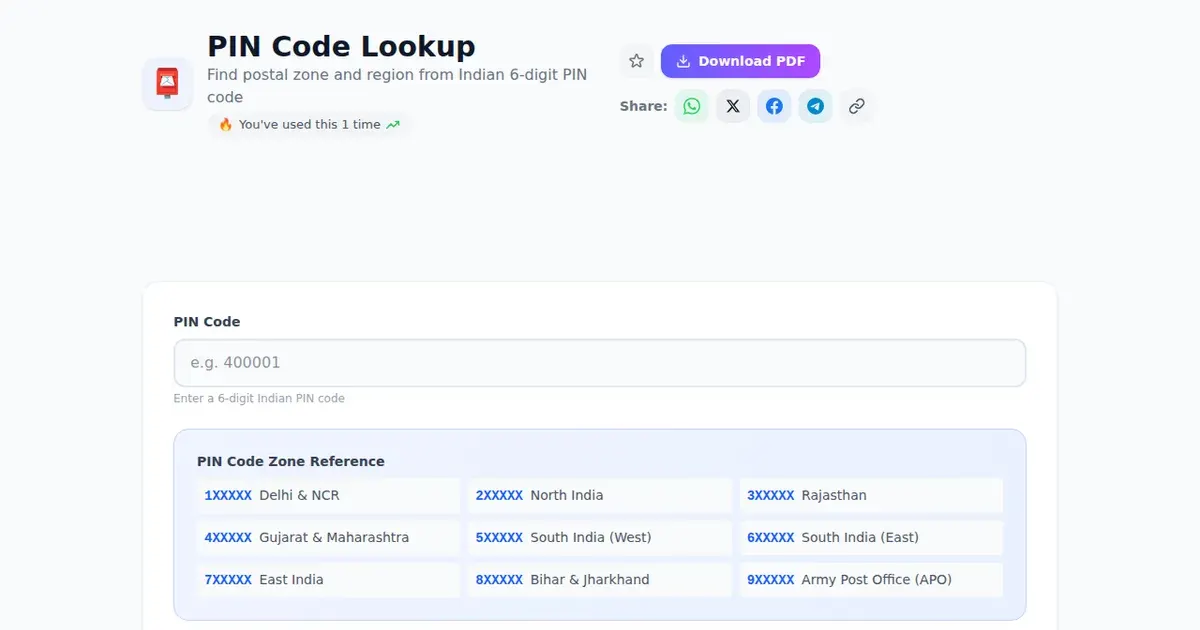
Task: Click the "Find postal zone and region" subtitle
Action: [397, 86]
